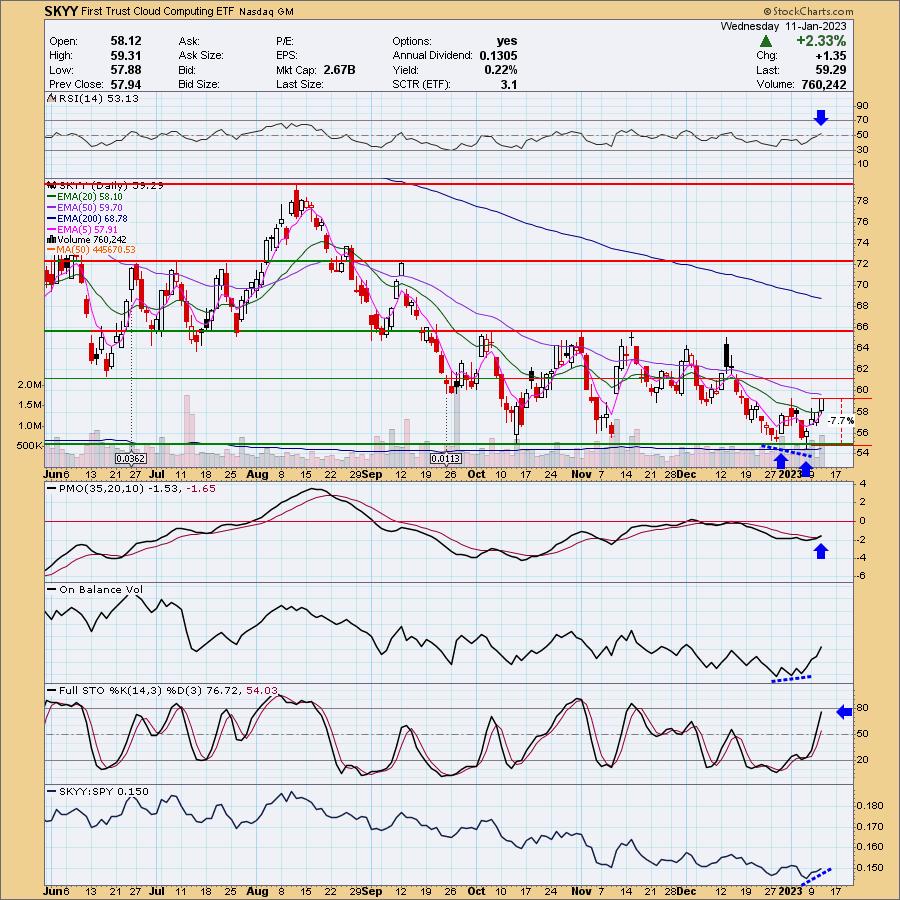The width and height of the screenshot is (900, 900).
Task: Click the Low price 57.88
Action: click(126, 70)
